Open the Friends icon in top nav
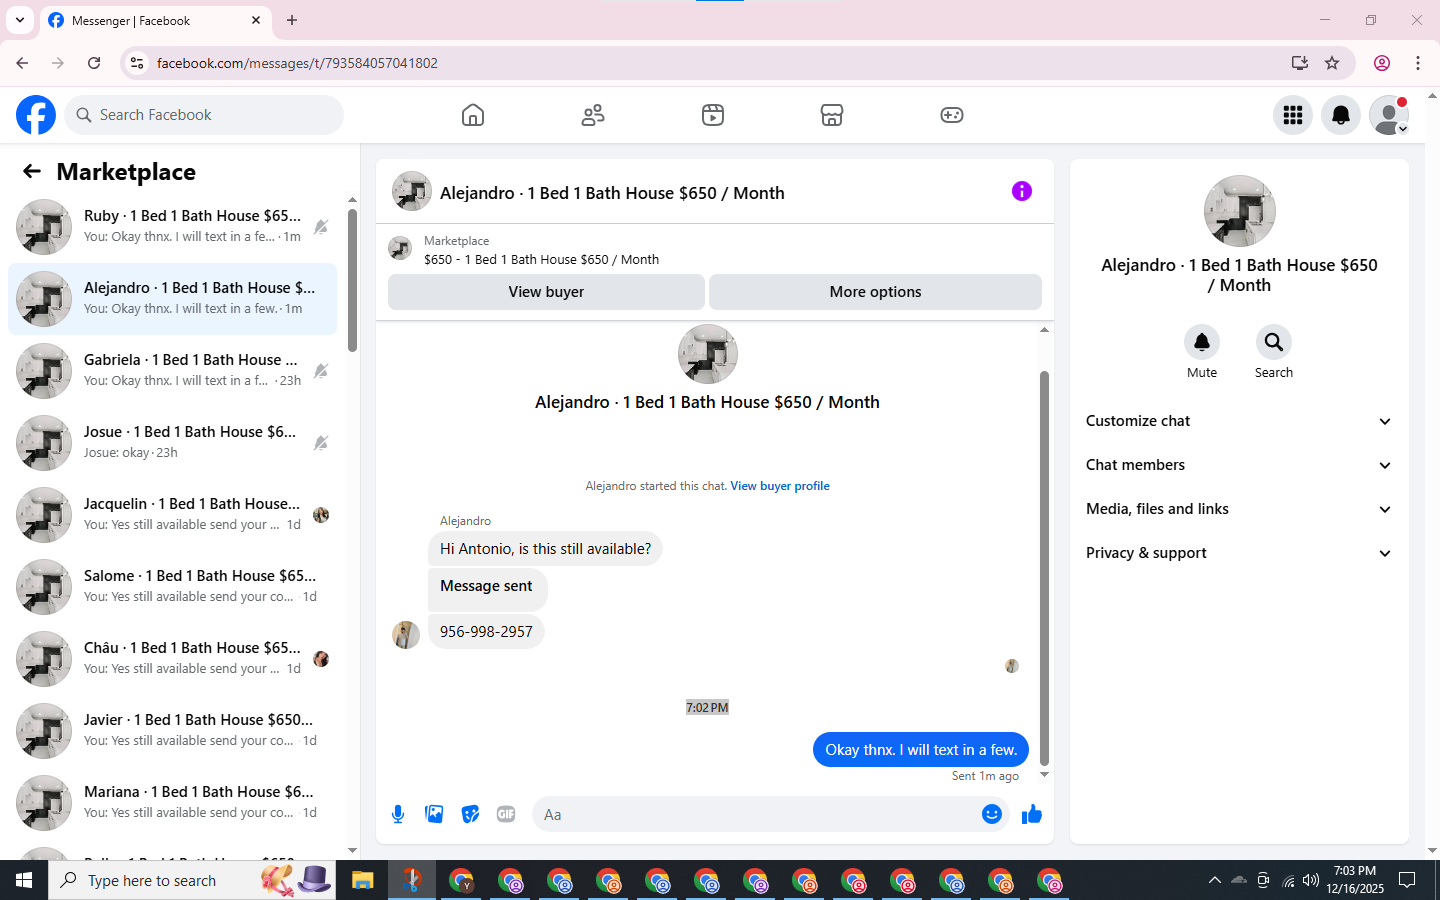 point(593,115)
